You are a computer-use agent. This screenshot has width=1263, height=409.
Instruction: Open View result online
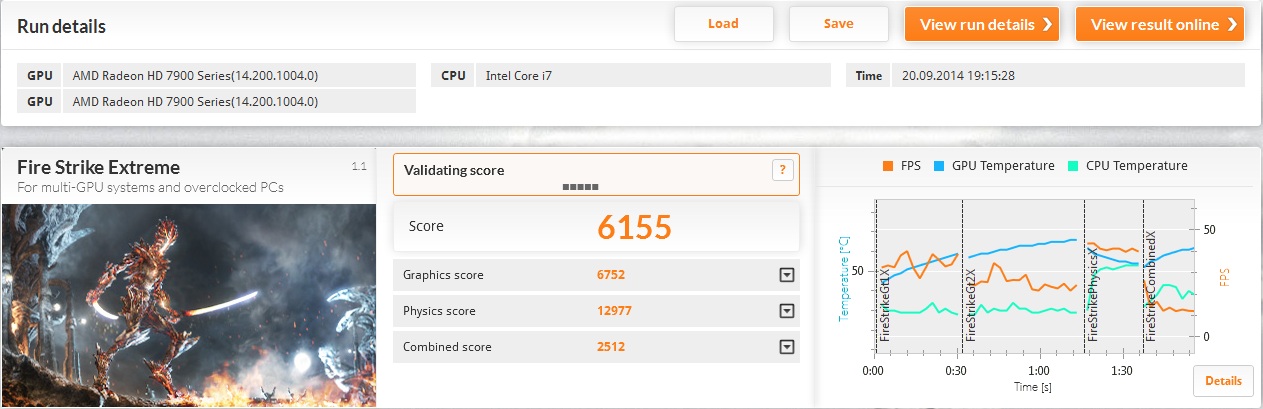click(1159, 25)
